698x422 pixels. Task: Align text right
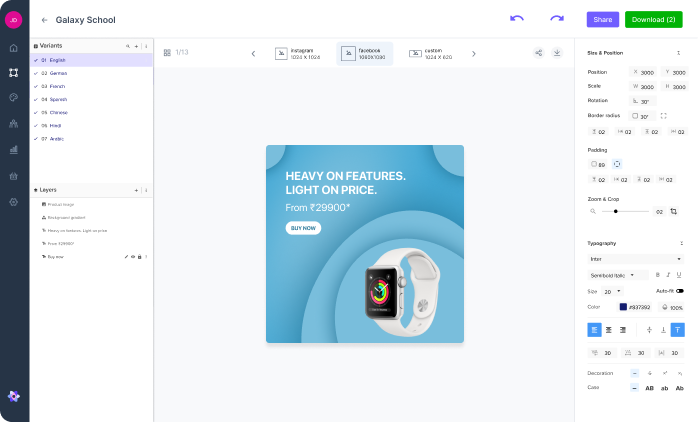(623, 330)
